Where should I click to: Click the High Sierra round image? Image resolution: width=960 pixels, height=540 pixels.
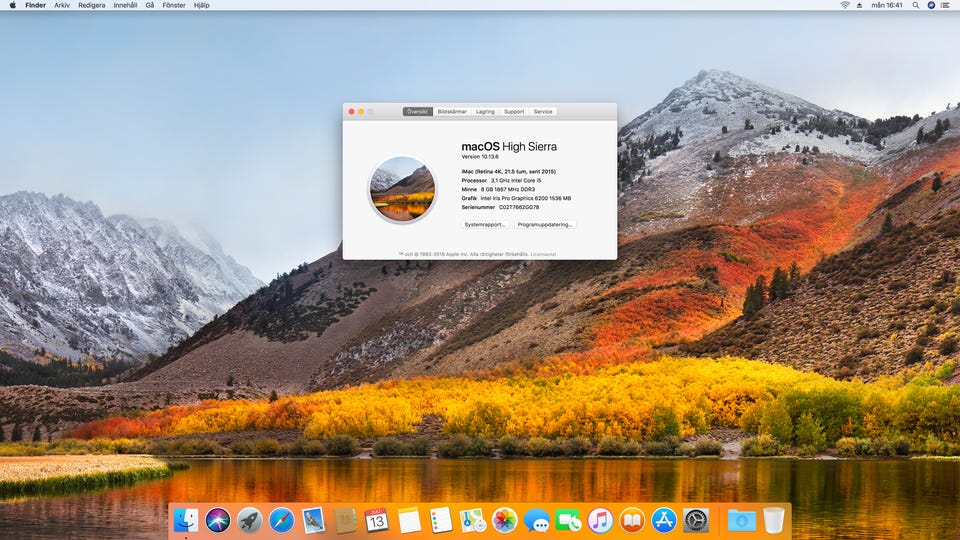click(402, 189)
